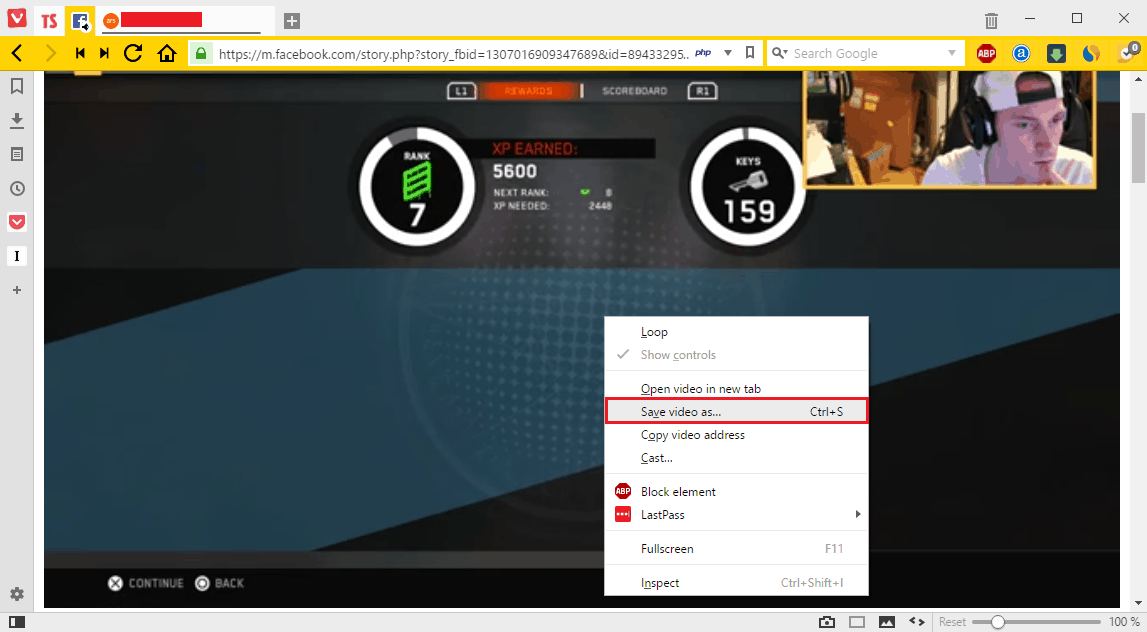Viewport: 1147px width, 632px height.
Task: Choose Fullscreen from the context menu
Action: [x=737, y=549]
